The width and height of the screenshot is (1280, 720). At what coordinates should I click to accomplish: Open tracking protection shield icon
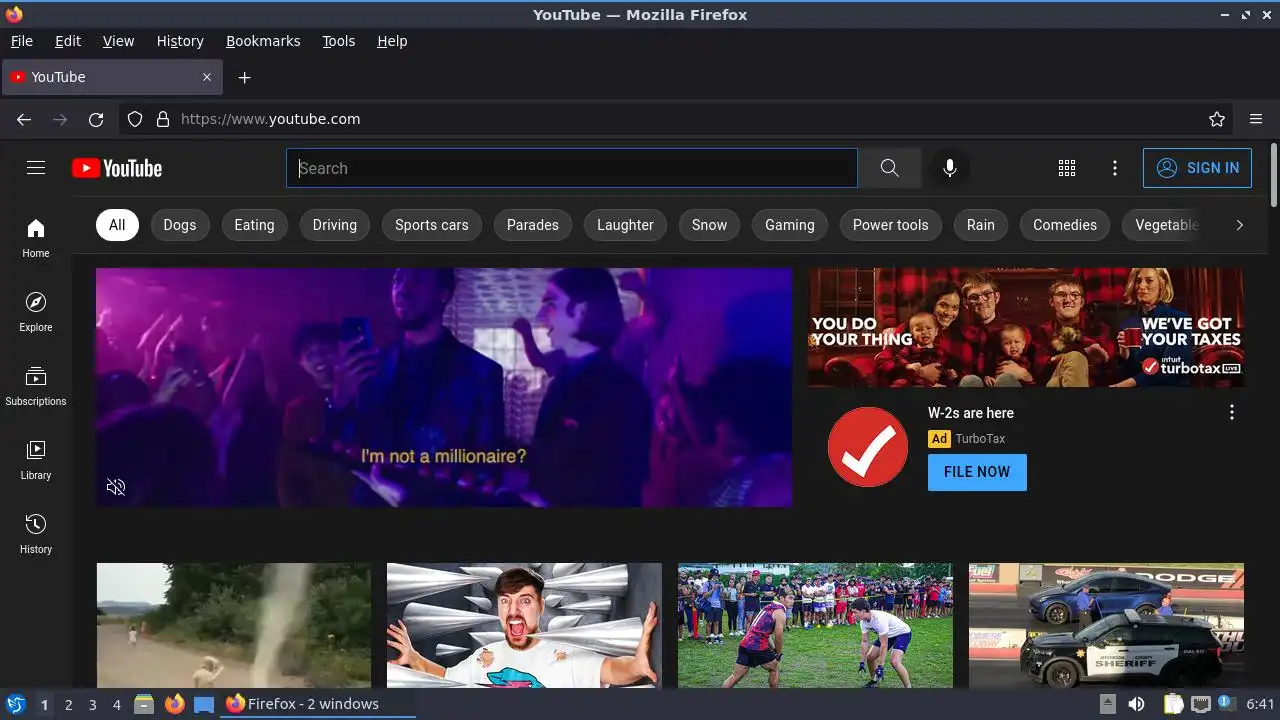pyautogui.click(x=135, y=119)
